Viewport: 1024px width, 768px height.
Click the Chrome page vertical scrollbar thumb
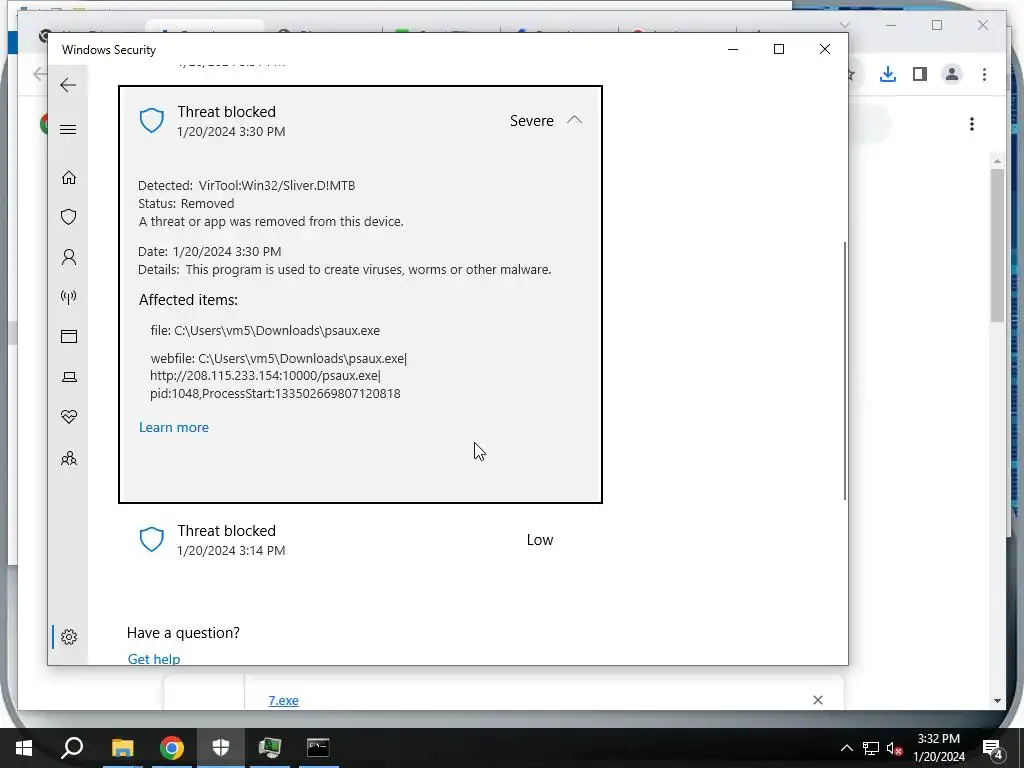pyautogui.click(x=997, y=245)
